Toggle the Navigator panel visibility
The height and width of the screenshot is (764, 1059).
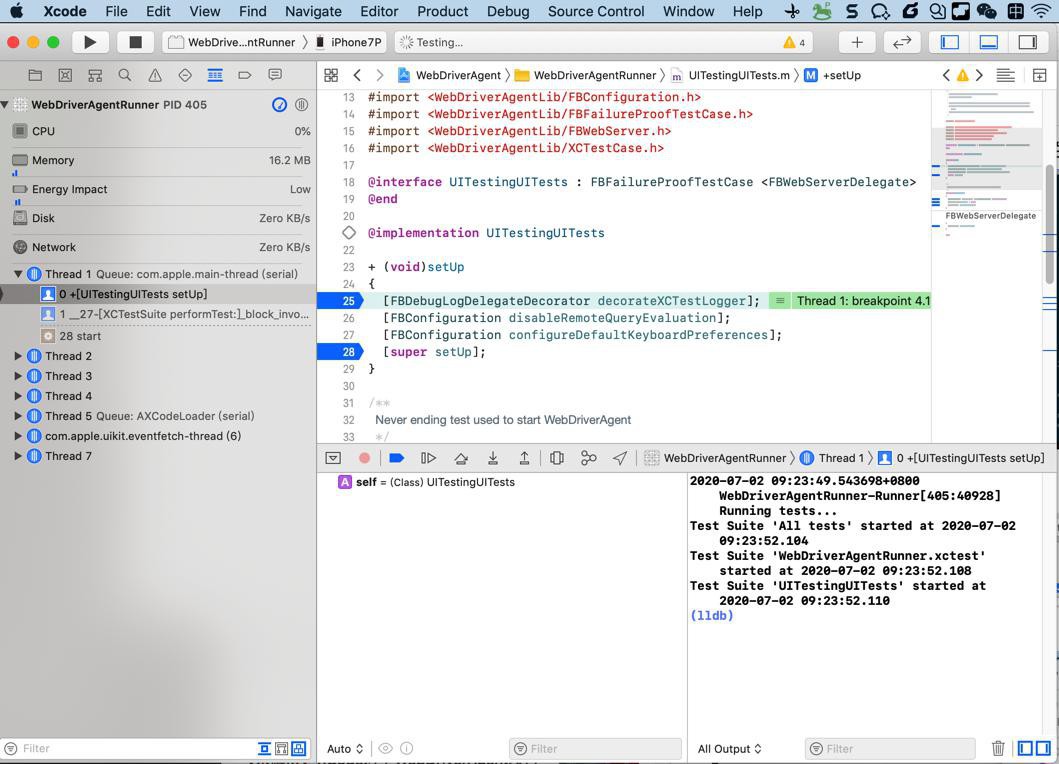click(x=950, y=42)
